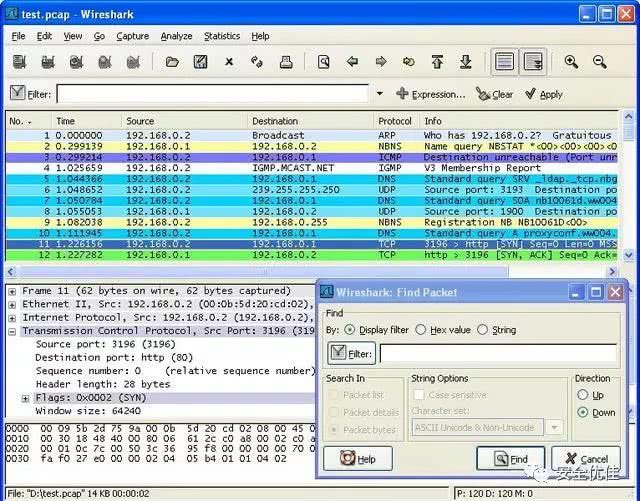Print packets with the printer icon

(x=286, y=62)
